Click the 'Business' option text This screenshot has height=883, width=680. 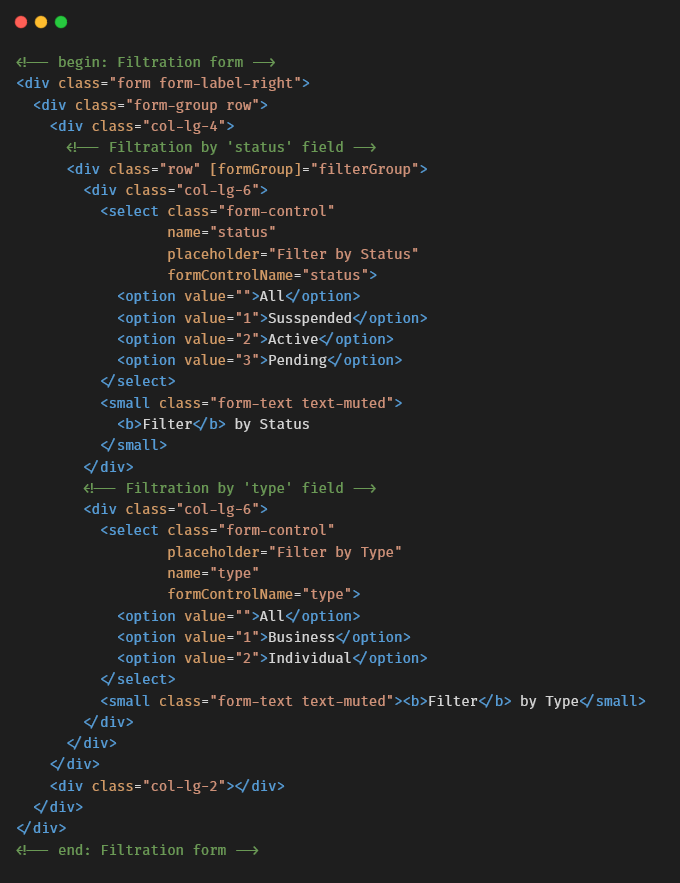point(301,637)
